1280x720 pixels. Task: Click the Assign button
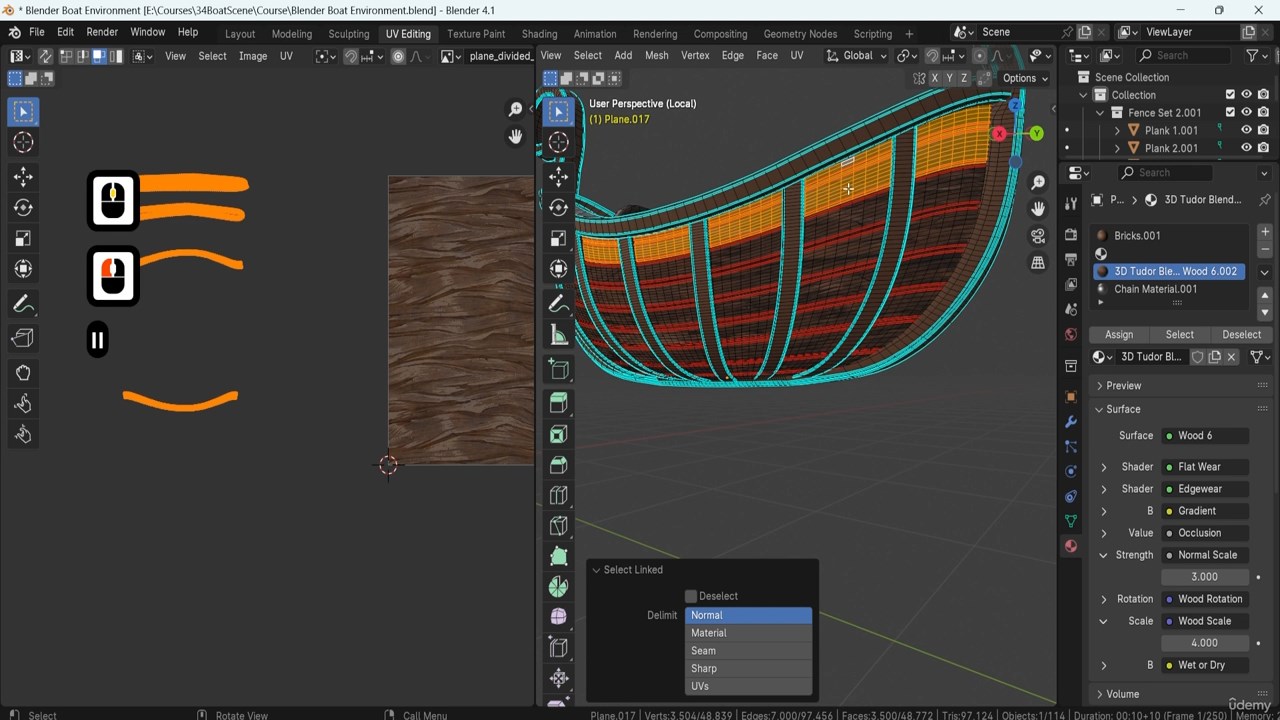click(x=1119, y=335)
